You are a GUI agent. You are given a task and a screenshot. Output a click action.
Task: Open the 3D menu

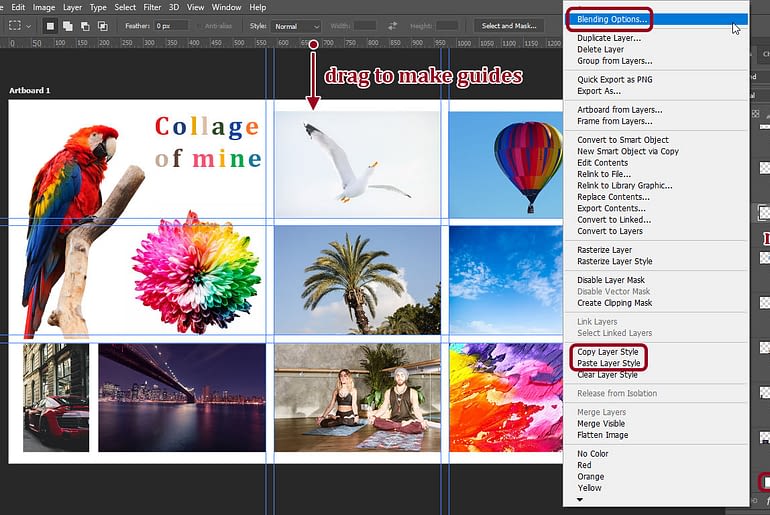tap(174, 7)
